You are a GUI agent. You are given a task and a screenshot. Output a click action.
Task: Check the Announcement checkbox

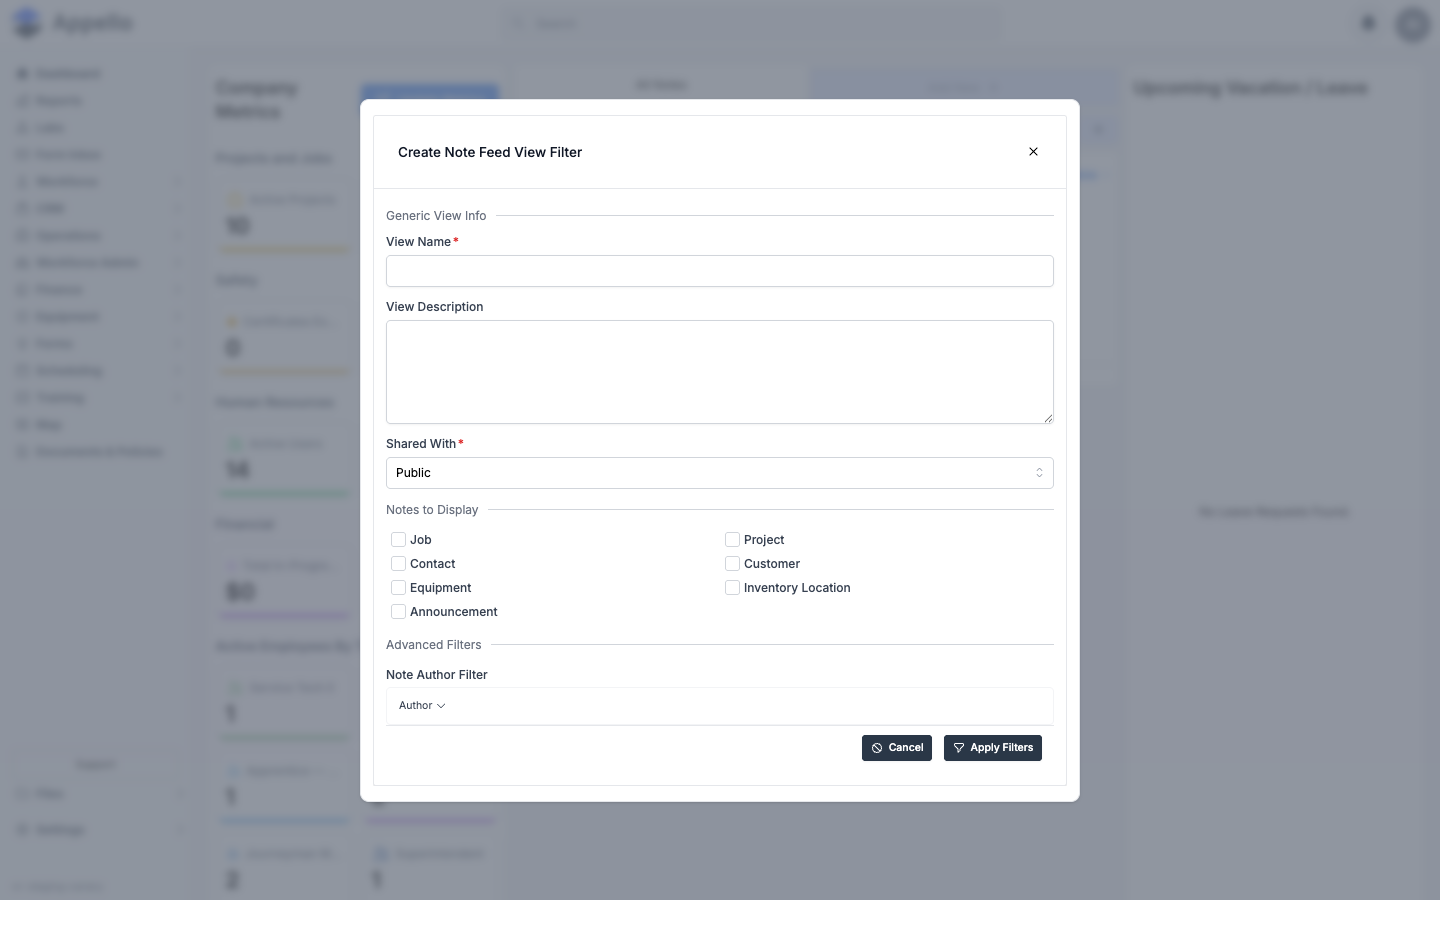[398, 612]
